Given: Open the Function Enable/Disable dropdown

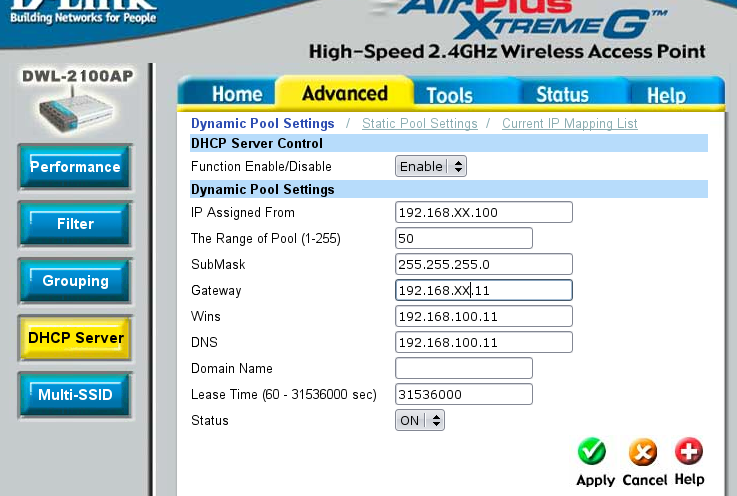Looking at the screenshot, I should [431, 166].
